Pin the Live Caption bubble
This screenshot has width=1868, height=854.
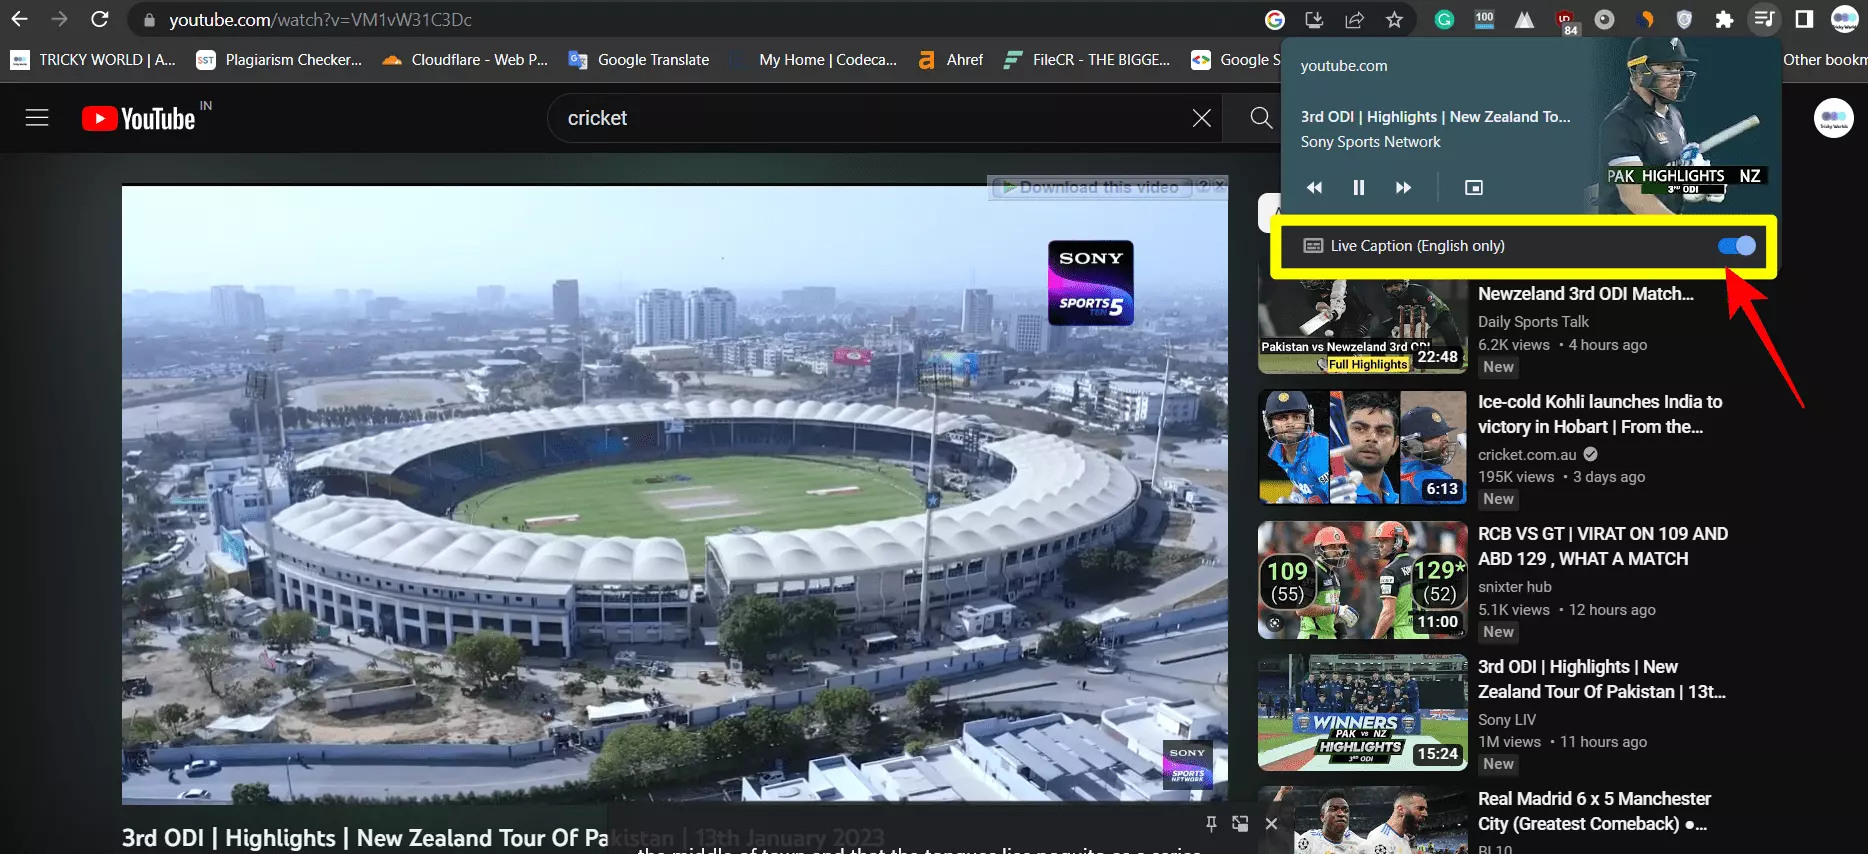[1211, 824]
